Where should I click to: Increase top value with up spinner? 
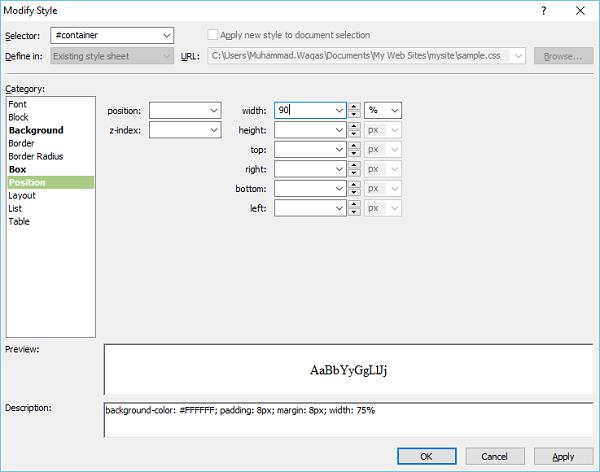[354, 145]
